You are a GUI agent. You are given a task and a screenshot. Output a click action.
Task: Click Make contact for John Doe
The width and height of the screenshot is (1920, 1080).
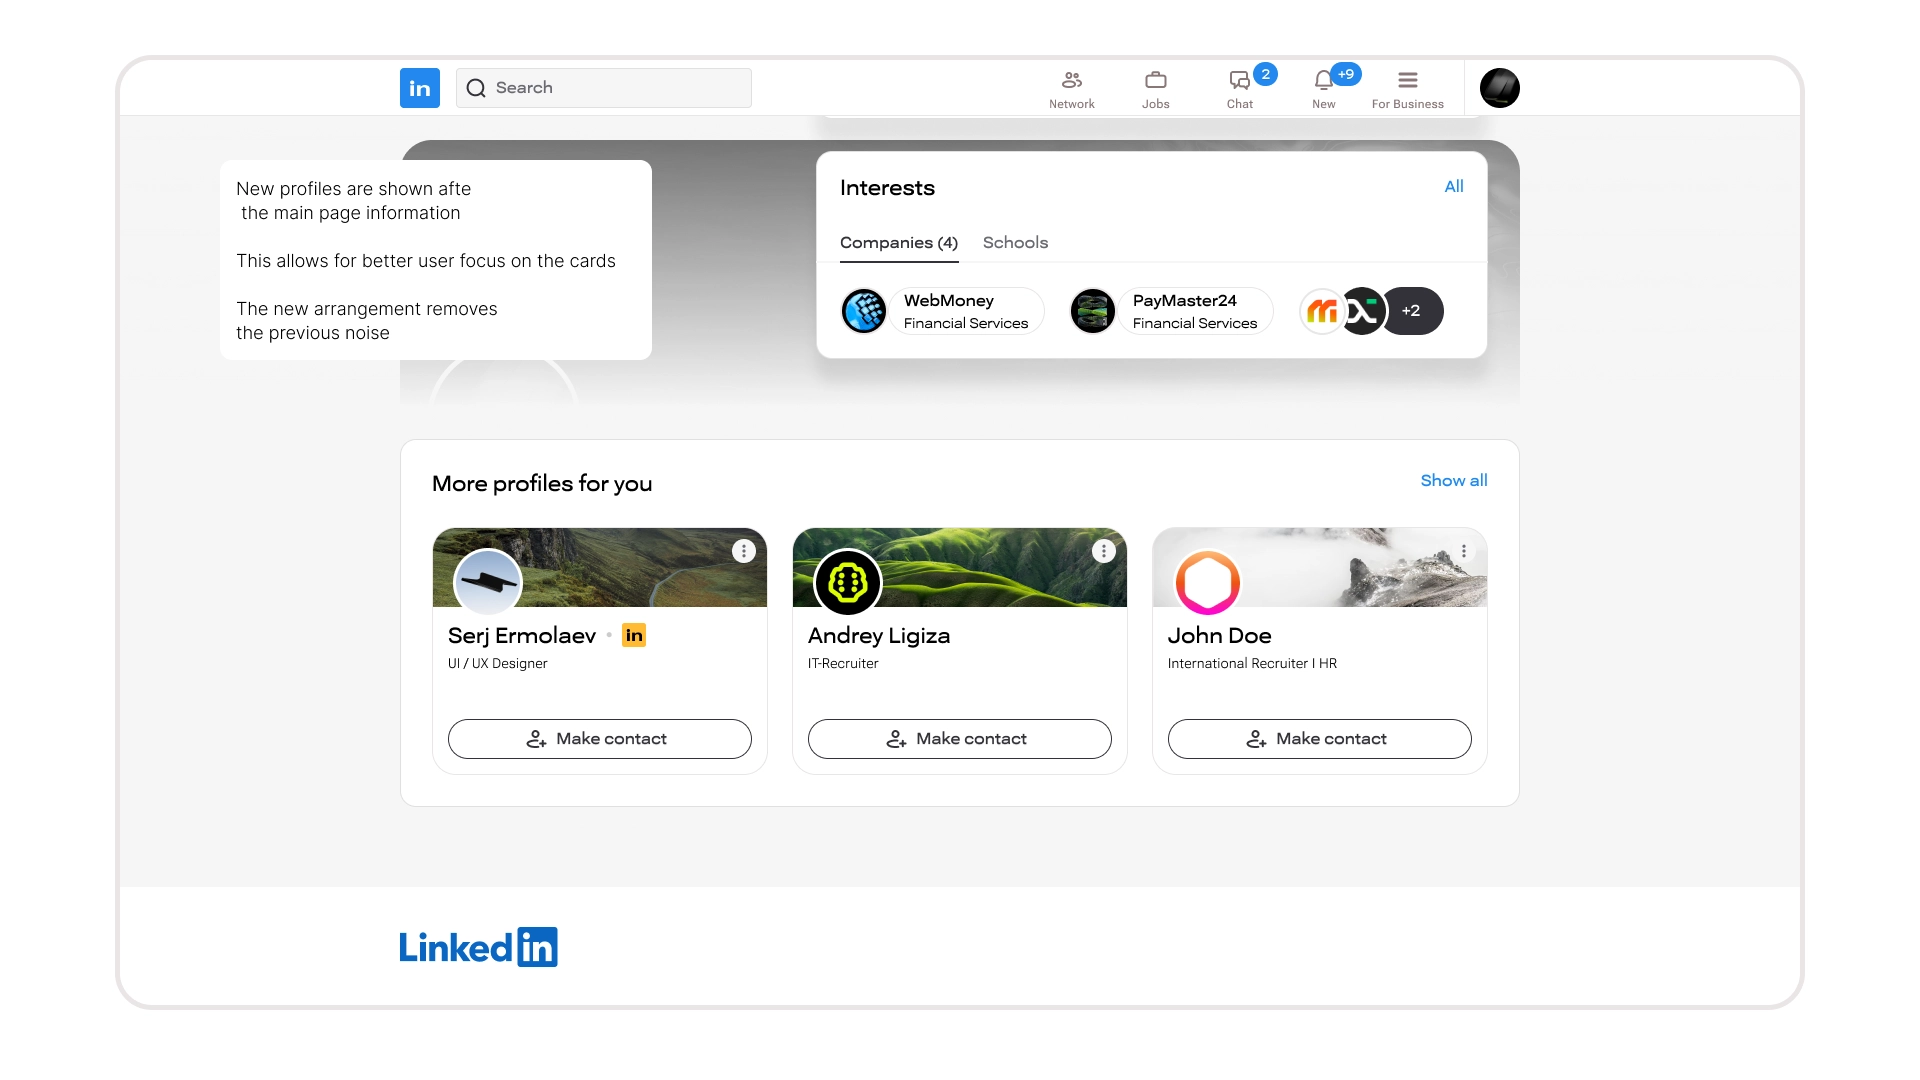click(1319, 739)
